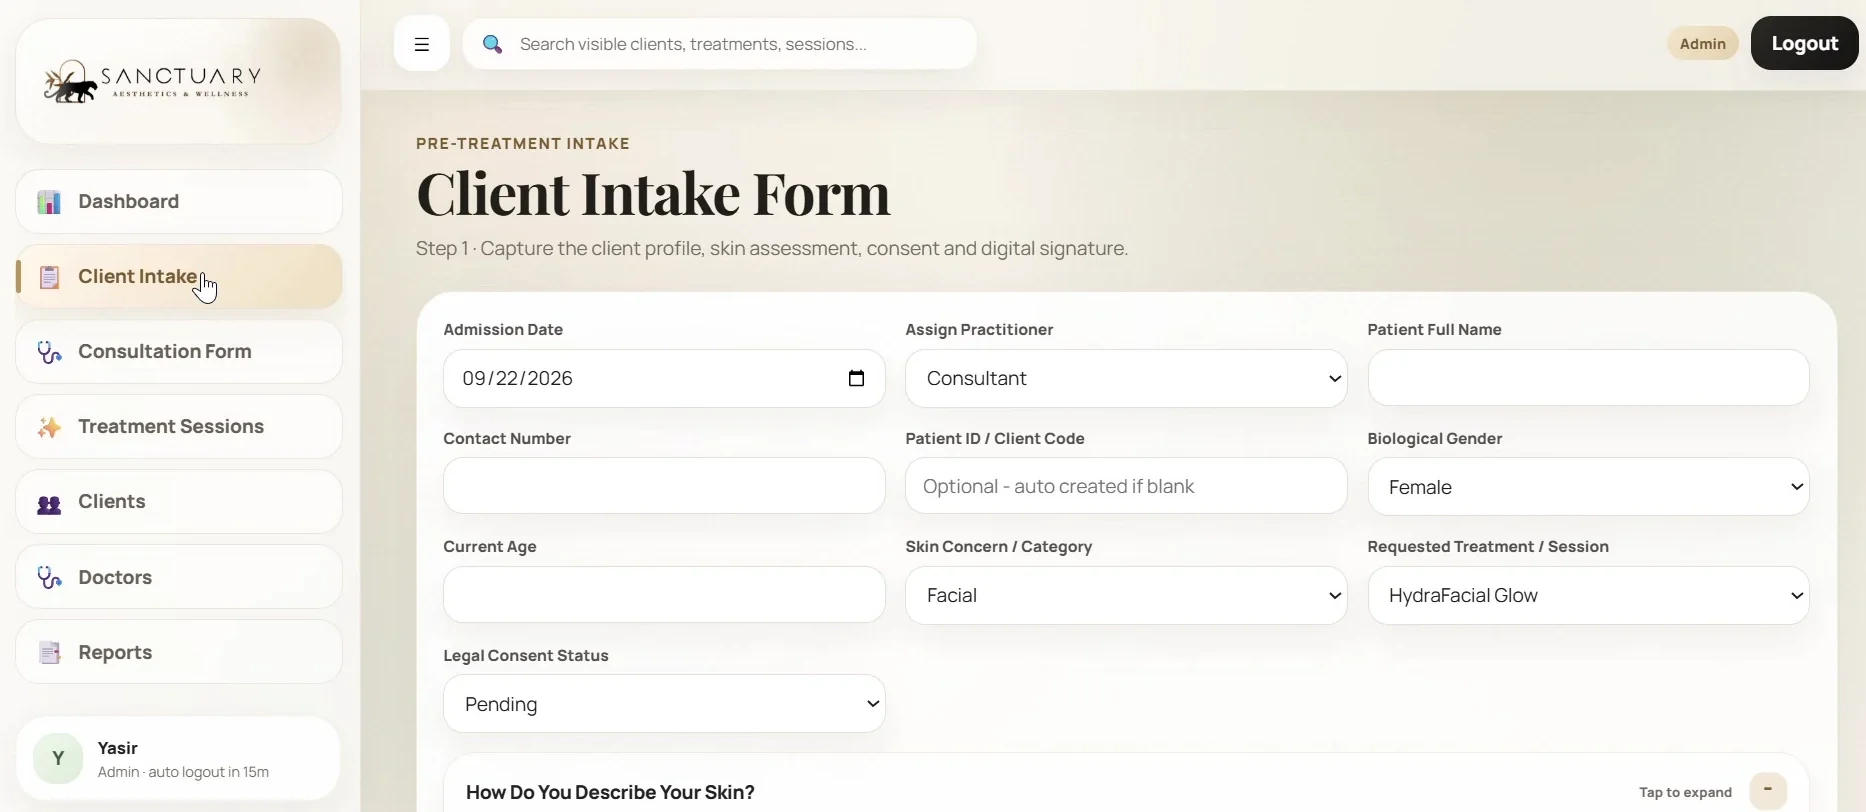Open the Clients menu item
The width and height of the screenshot is (1866, 812).
(x=179, y=502)
